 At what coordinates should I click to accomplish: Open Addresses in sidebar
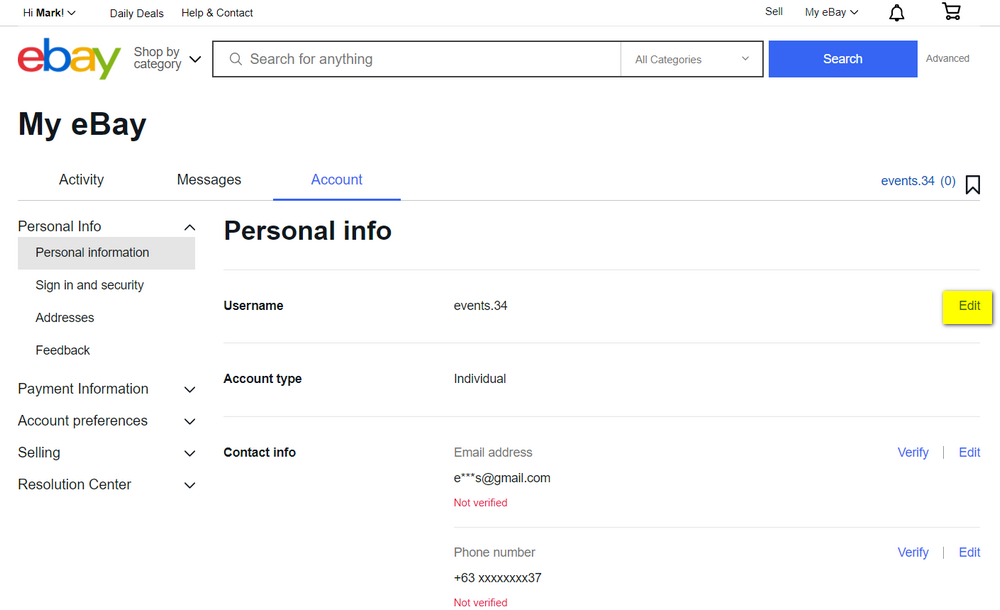(x=64, y=318)
